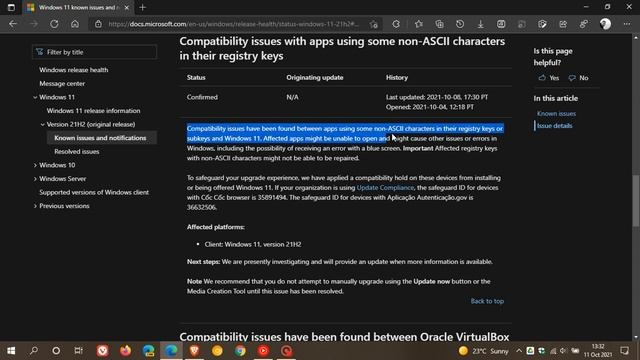The width and height of the screenshot is (640, 360).
Task: Select Known issues and notifications item
Action: click(x=100, y=138)
